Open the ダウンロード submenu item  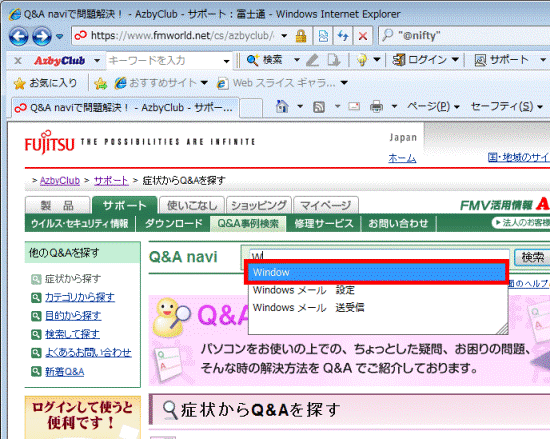click(x=174, y=223)
